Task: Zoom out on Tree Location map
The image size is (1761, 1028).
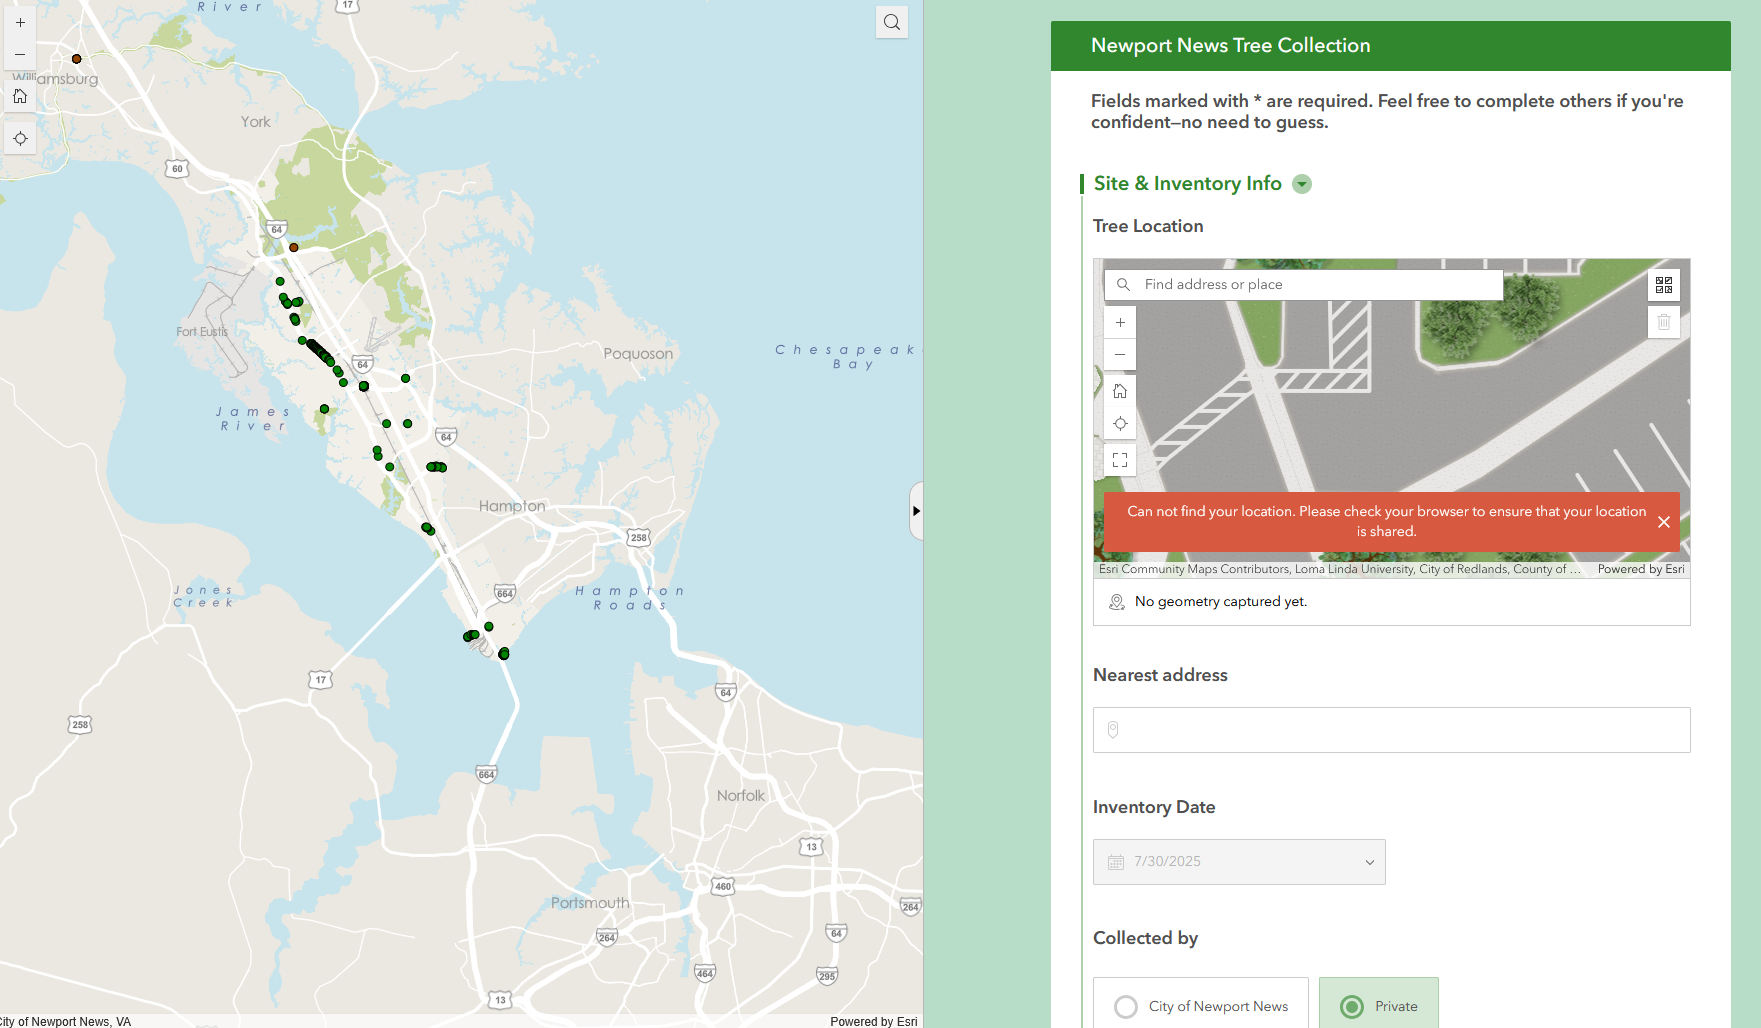Action: 1120,354
